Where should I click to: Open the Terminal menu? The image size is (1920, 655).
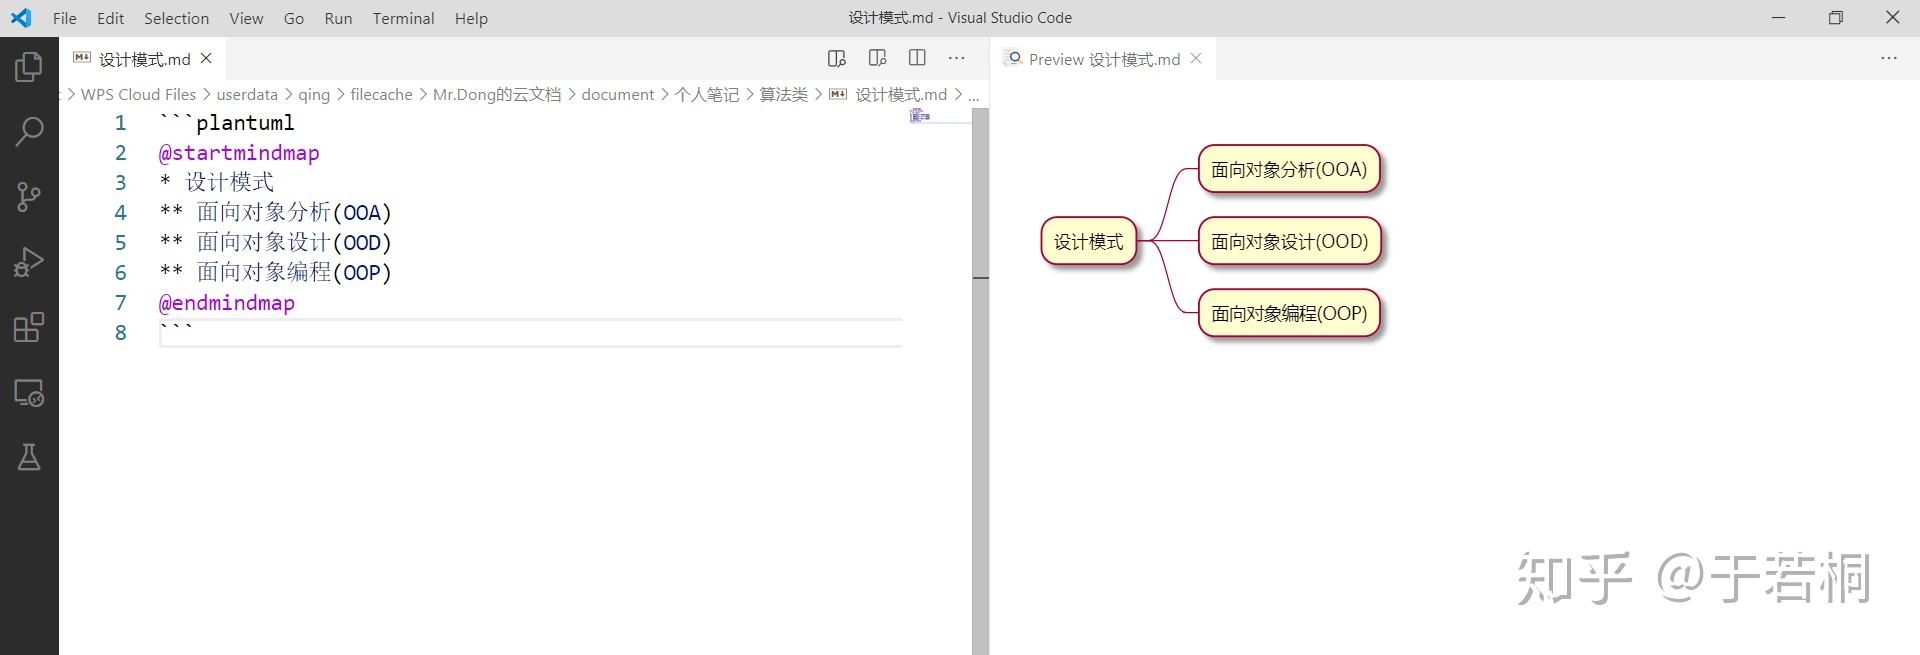click(x=403, y=18)
